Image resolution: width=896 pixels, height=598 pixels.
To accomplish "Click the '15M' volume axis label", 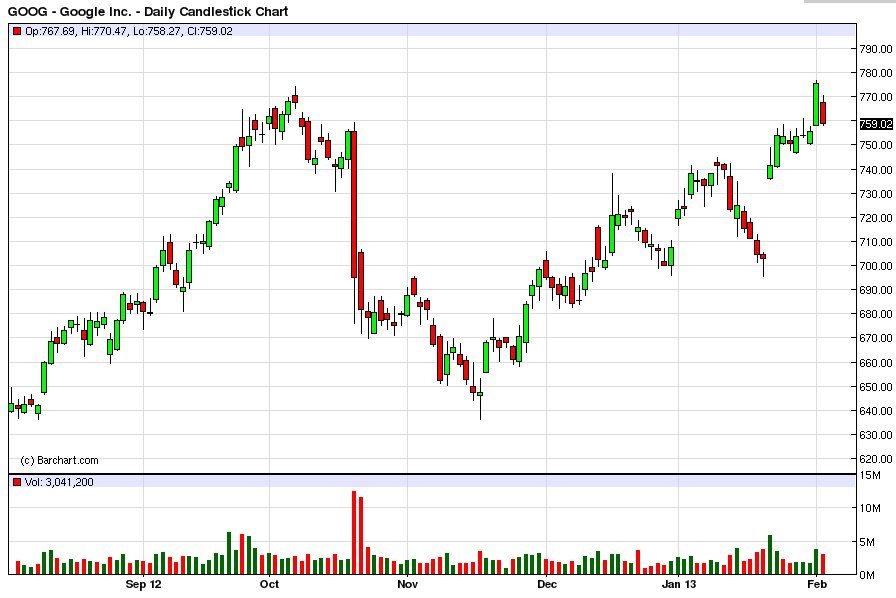I will [870, 476].
